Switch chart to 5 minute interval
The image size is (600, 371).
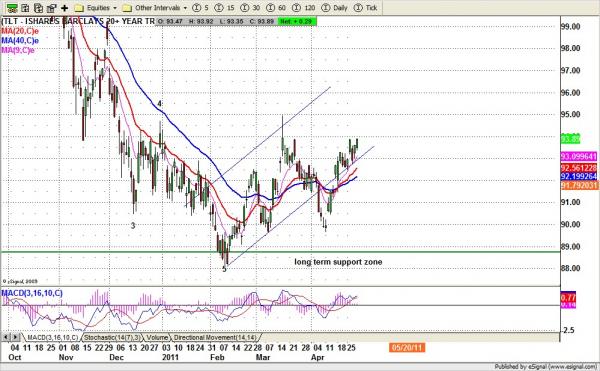[201, 8]
